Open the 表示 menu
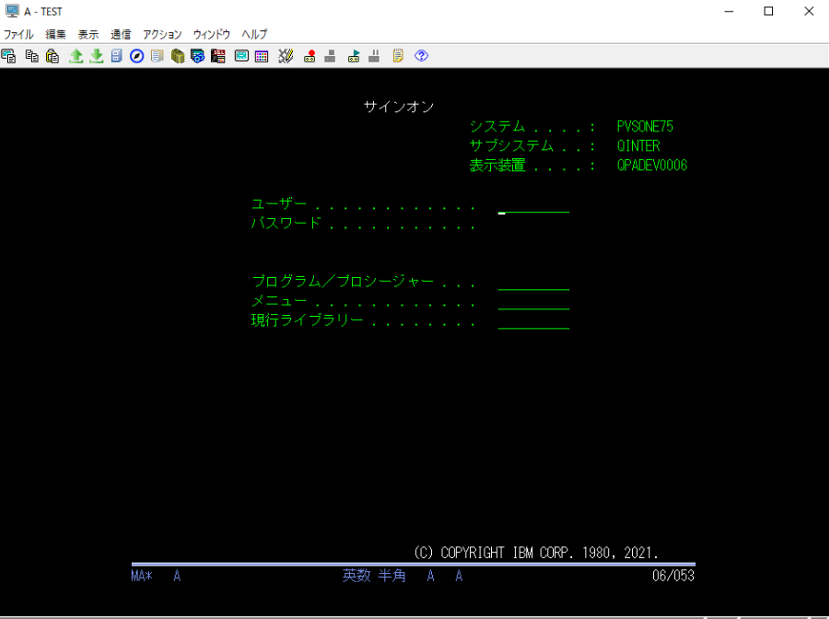Image resolution: width=829 pixels, height=619 pixels. [88, 34]
